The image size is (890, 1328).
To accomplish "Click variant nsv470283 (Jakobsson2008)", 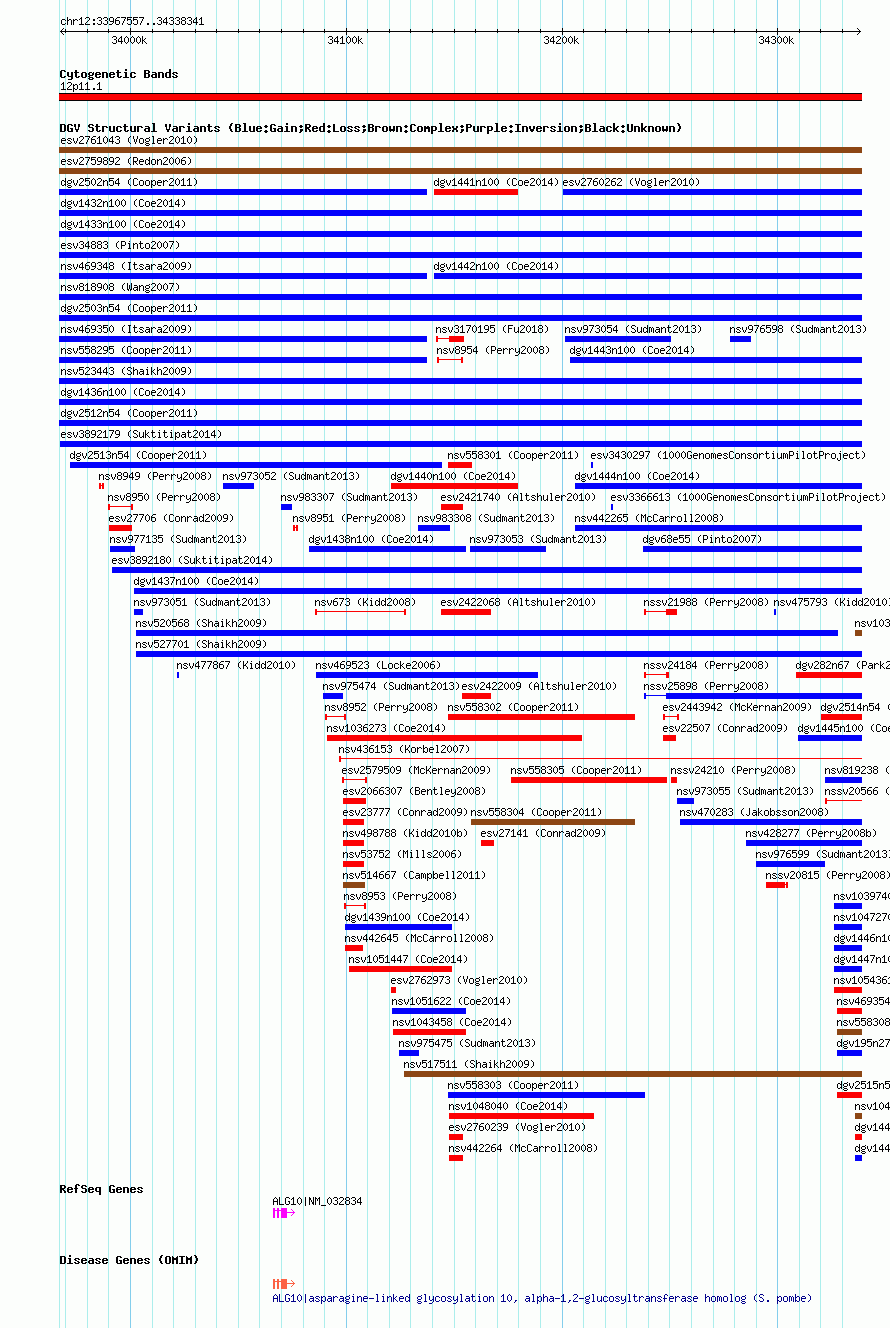I will [754, 812].
